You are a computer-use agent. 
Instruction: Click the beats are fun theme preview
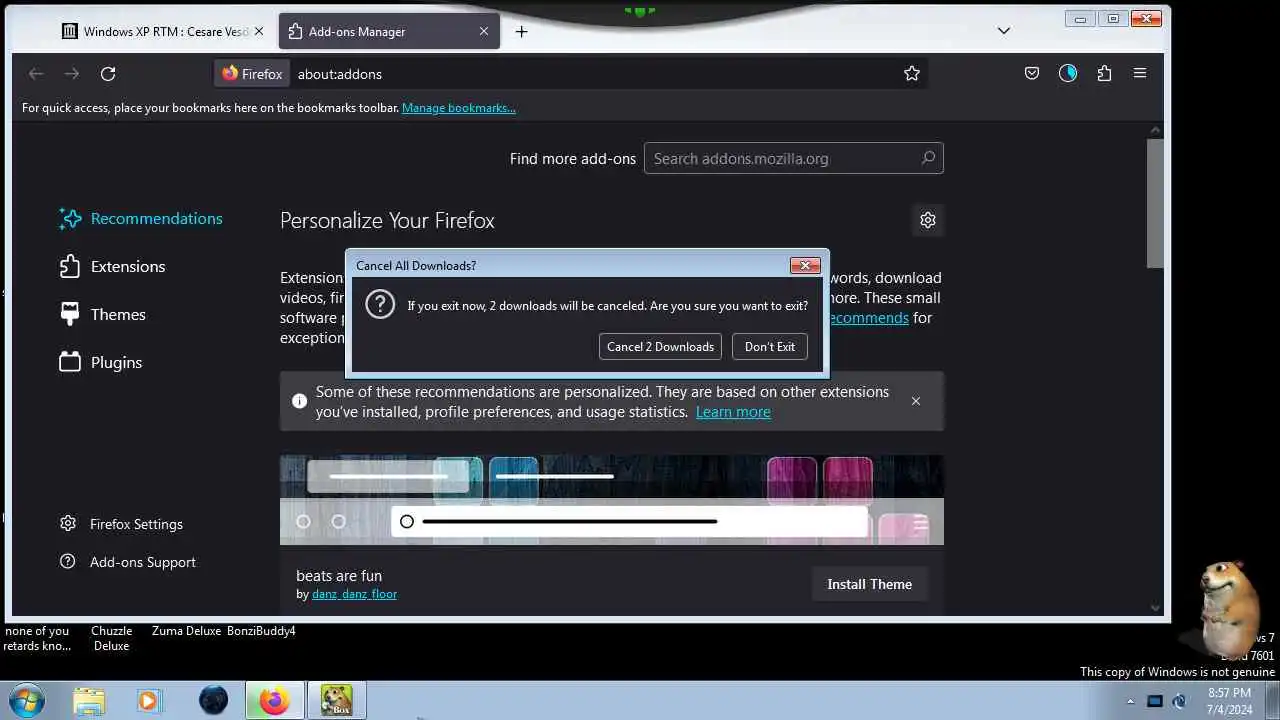tap(612, 500)
